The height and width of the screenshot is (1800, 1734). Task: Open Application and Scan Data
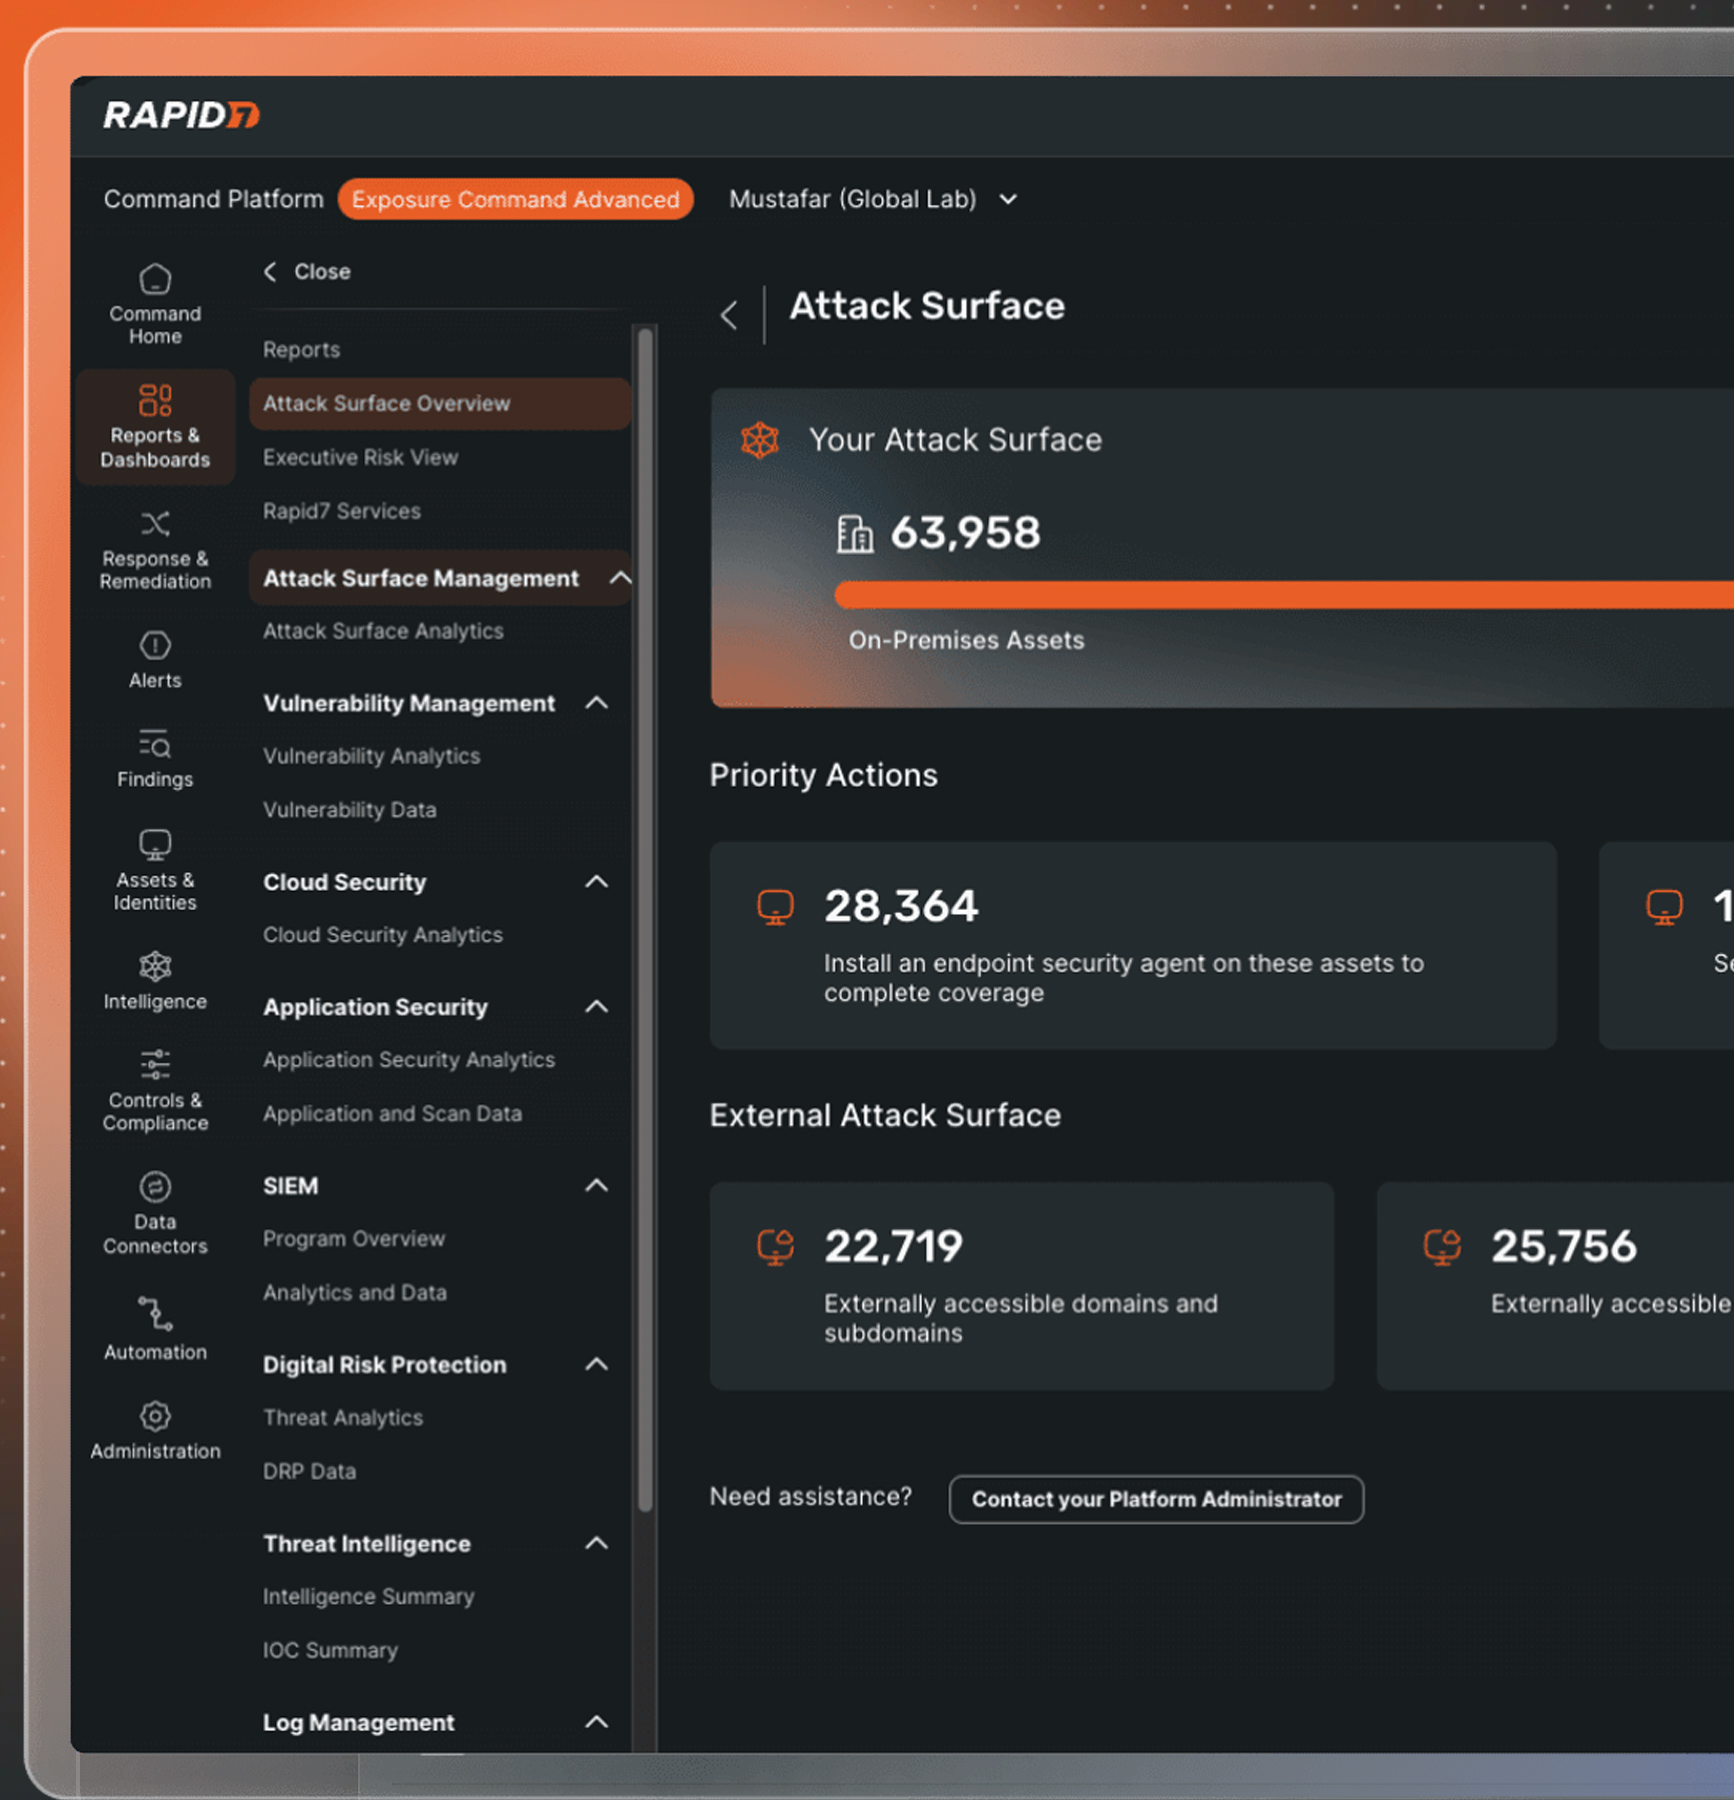392,1114
